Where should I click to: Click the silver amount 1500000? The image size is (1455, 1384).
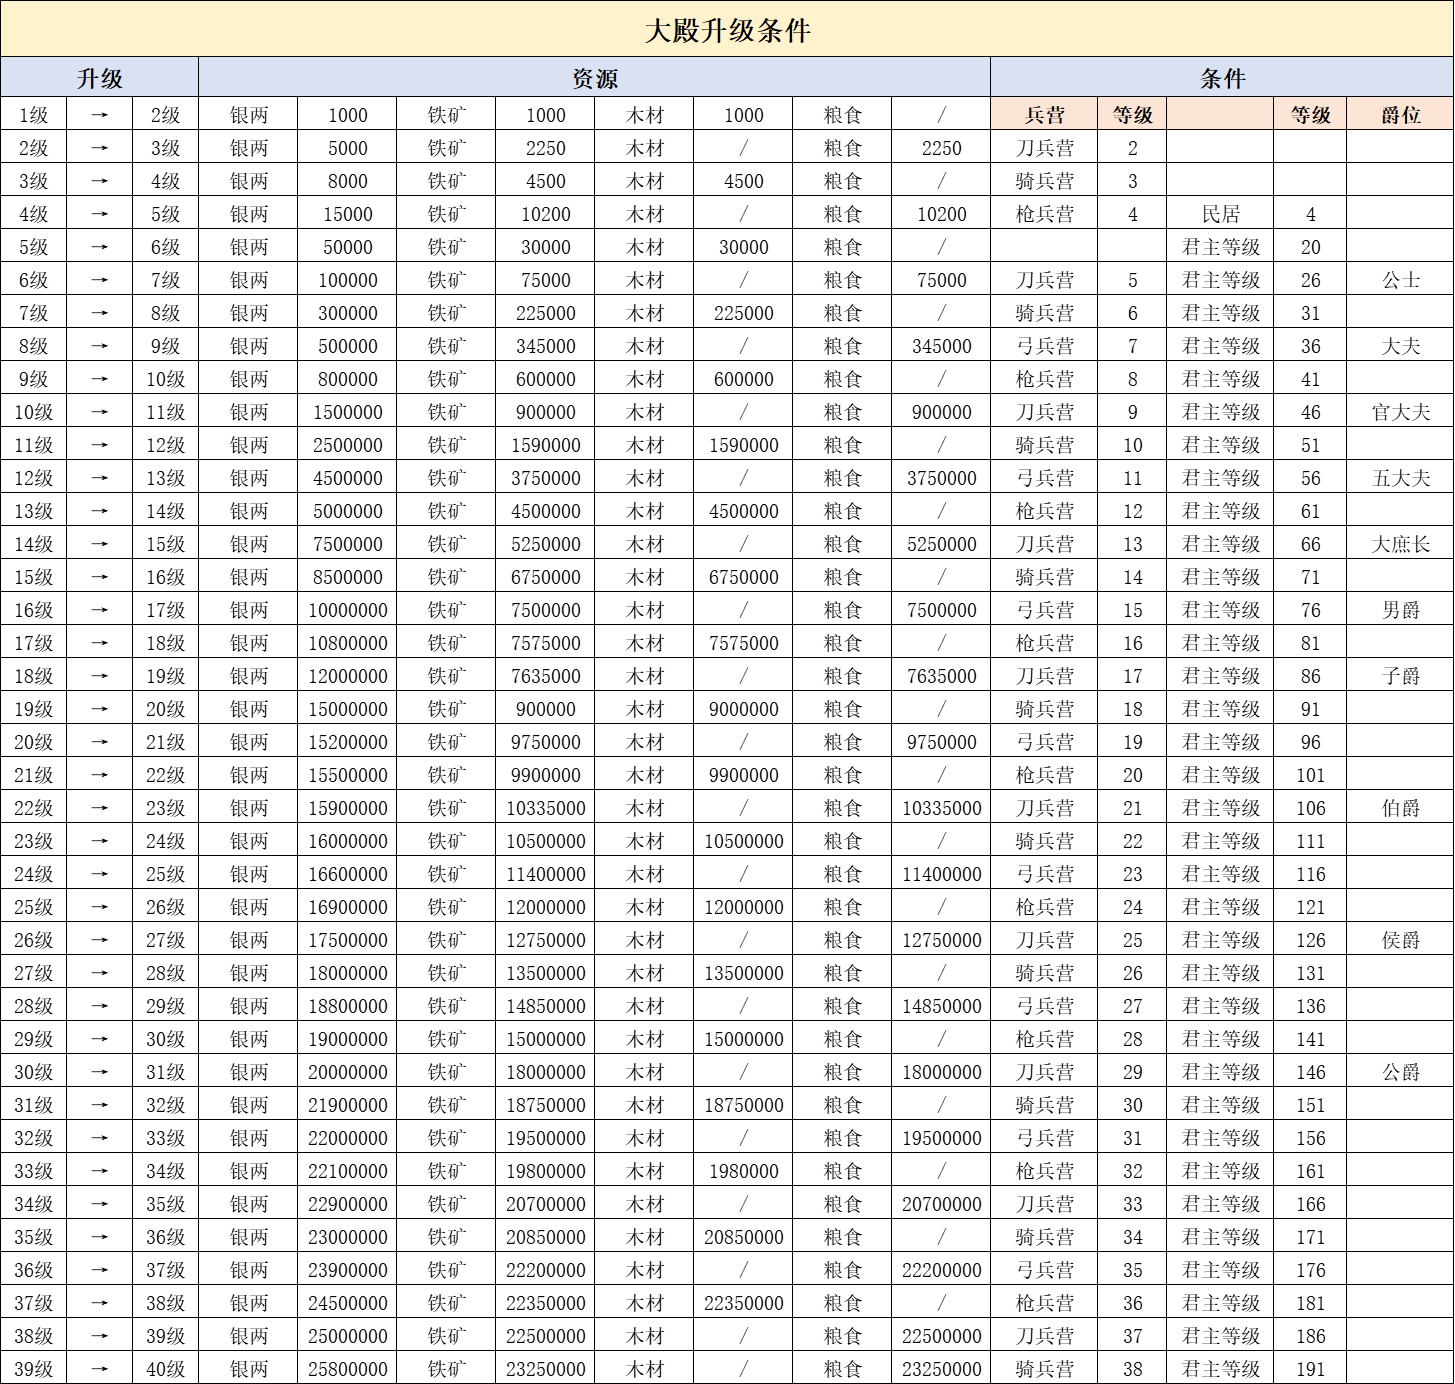(x=347, y=412)
